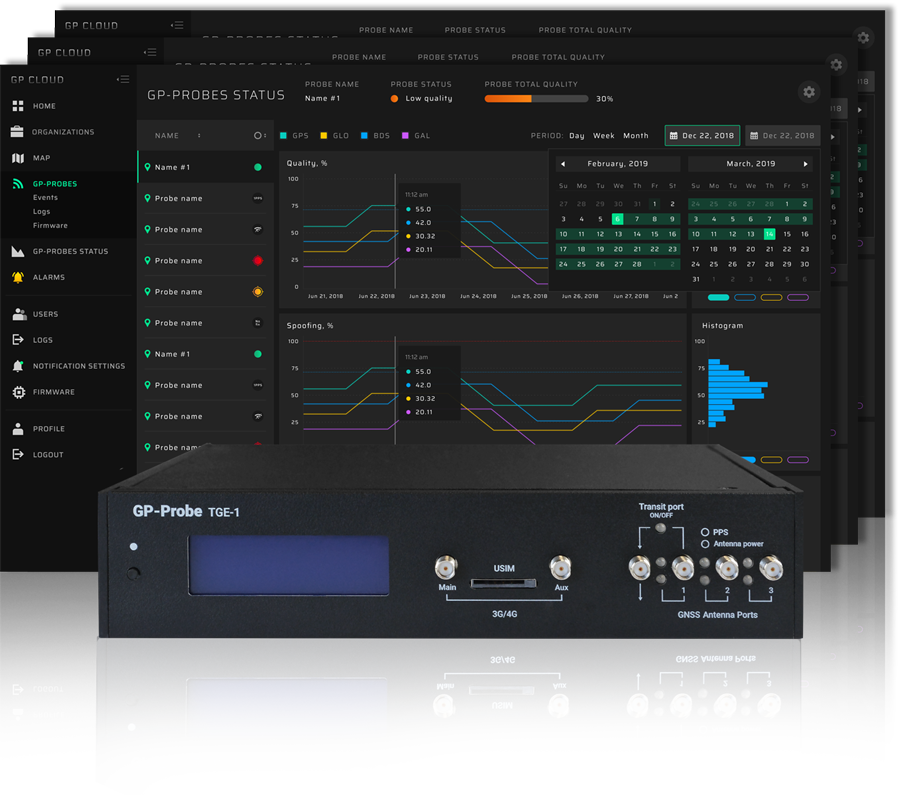Toggle the BDS series in the legend
900x795 pixels.
375,135
